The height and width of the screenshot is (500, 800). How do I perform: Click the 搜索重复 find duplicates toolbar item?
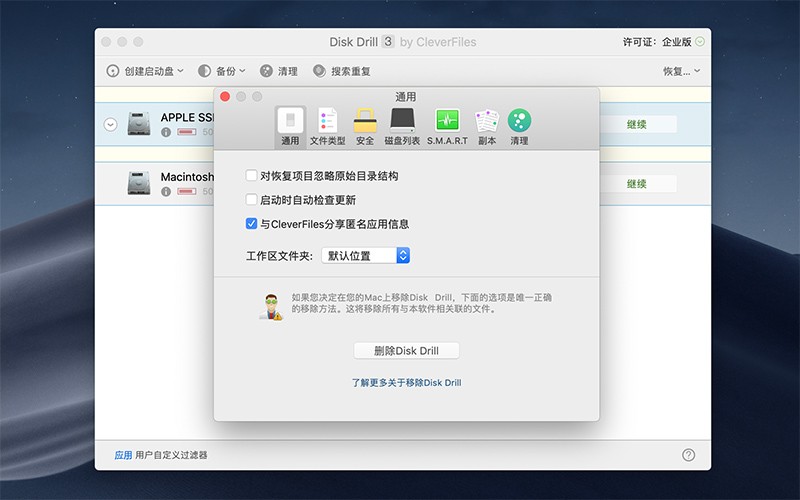click(x=342, y=71)
